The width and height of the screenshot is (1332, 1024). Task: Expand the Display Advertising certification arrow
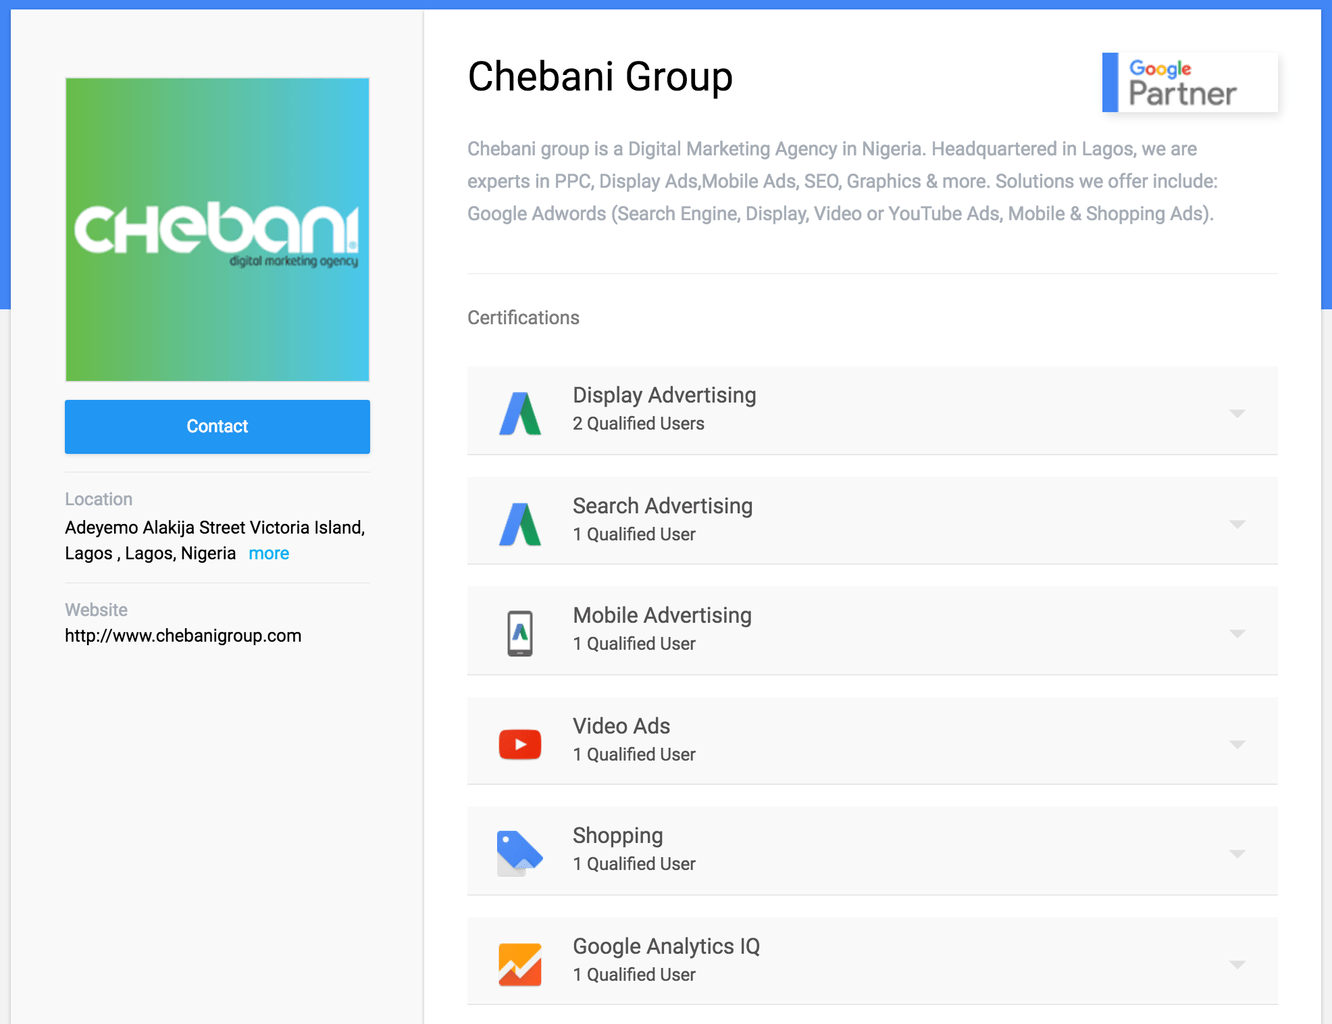pos(1237,413)
